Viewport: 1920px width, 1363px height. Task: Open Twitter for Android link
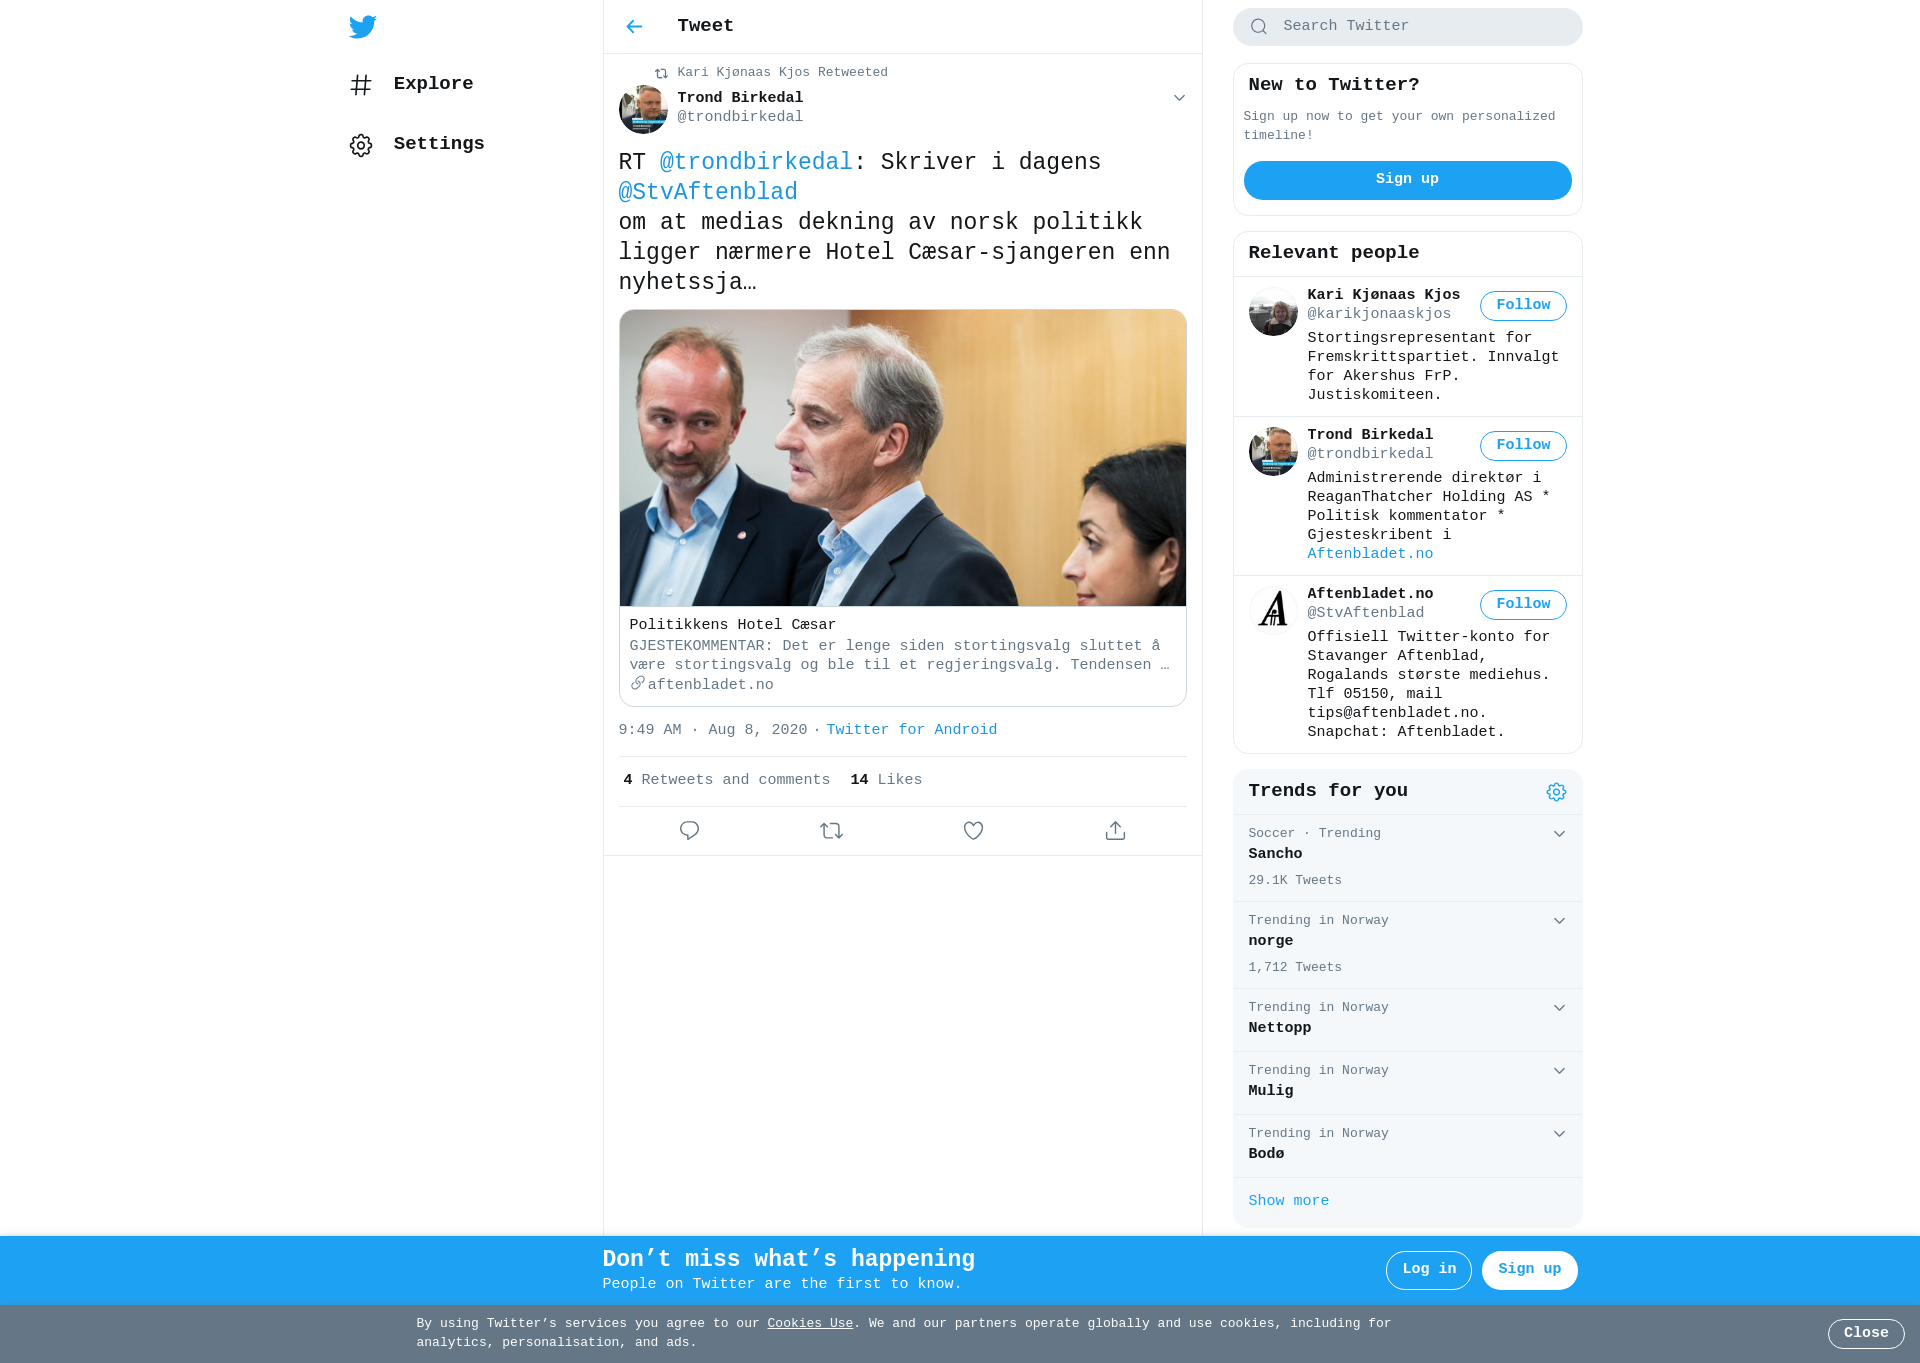[x=912, y=730]
